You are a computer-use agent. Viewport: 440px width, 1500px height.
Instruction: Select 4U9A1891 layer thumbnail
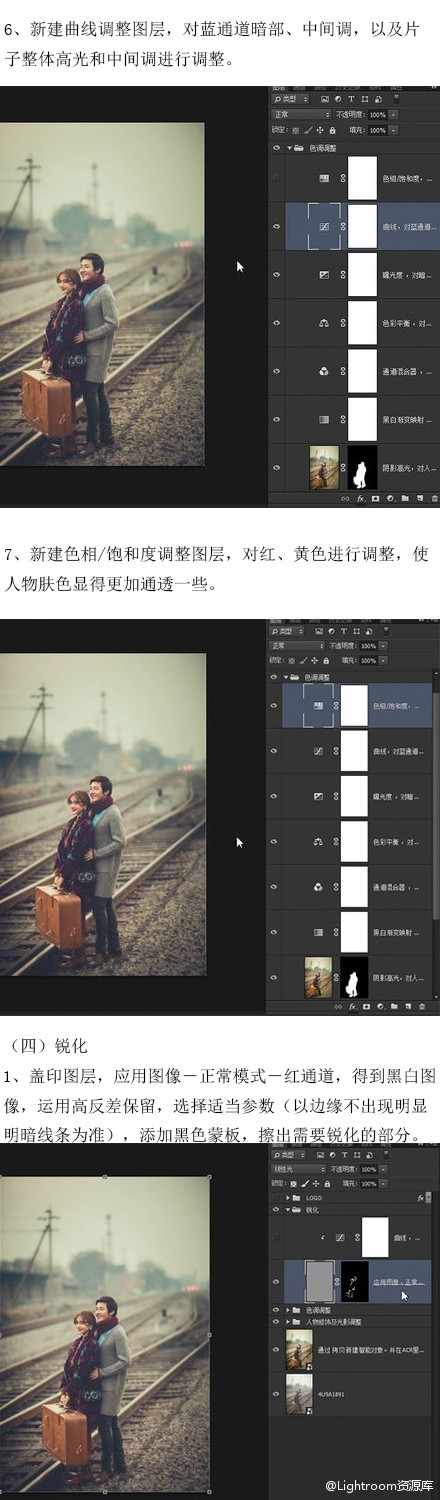pyautogui.click(x=299, y=1392)
